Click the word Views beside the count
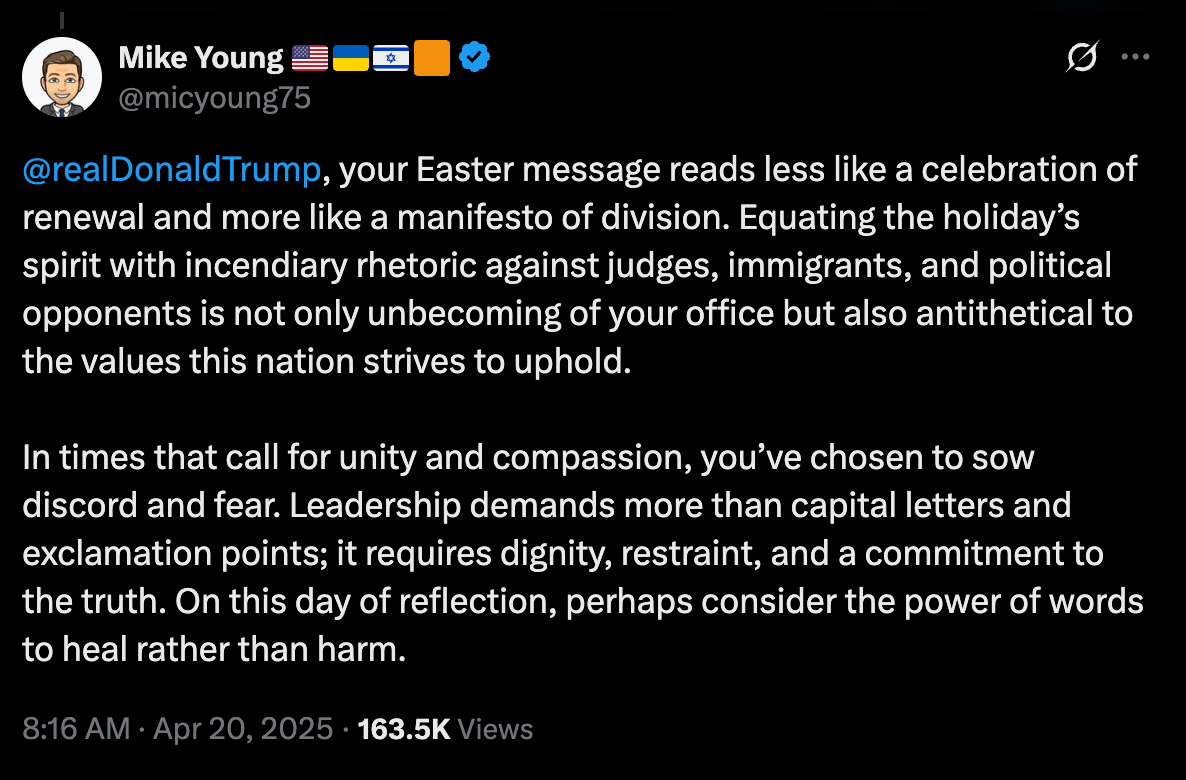Image resolution: width=1186 pixels, height=780 pixels. (x=495, y=728)
